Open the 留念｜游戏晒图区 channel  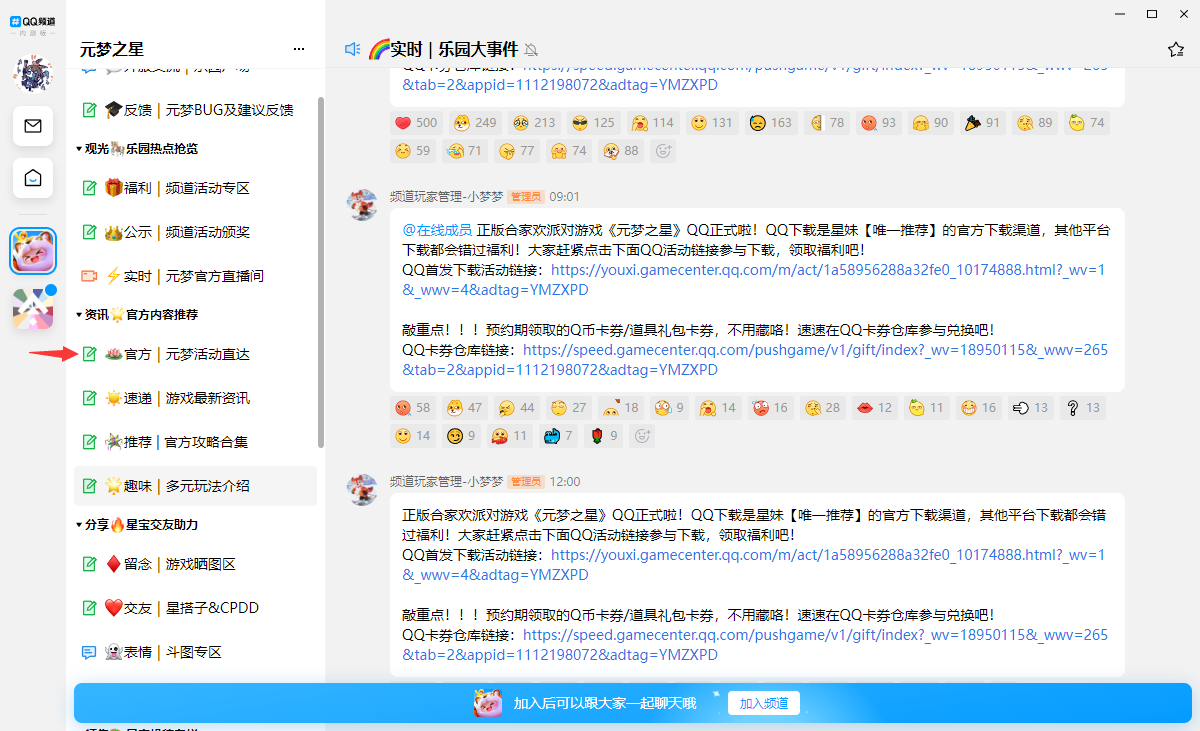[x=195, y=564]
